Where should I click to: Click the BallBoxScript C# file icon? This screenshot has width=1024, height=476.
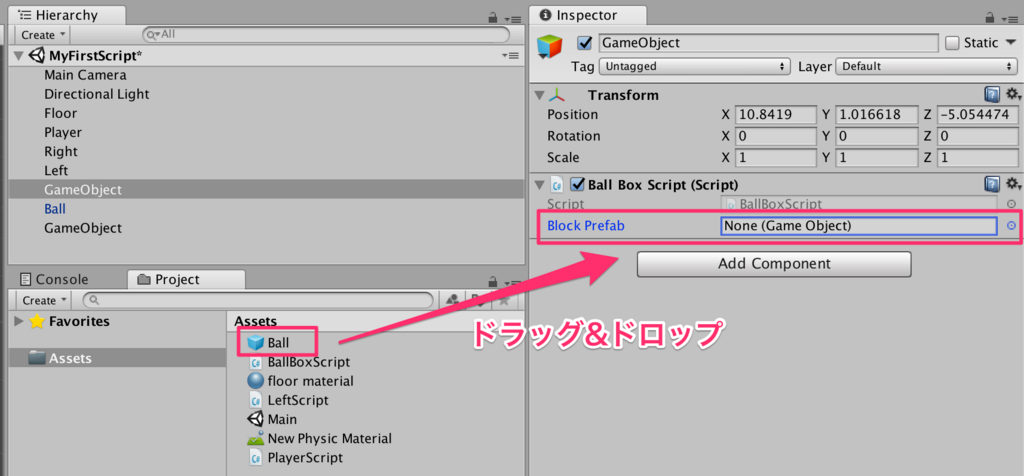coord(255,362)
